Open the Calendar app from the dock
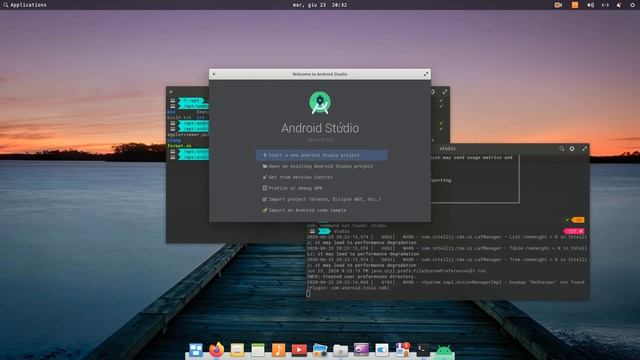This screenshot has width=640, height=360. pyautogui.click(x=258, y=350)
